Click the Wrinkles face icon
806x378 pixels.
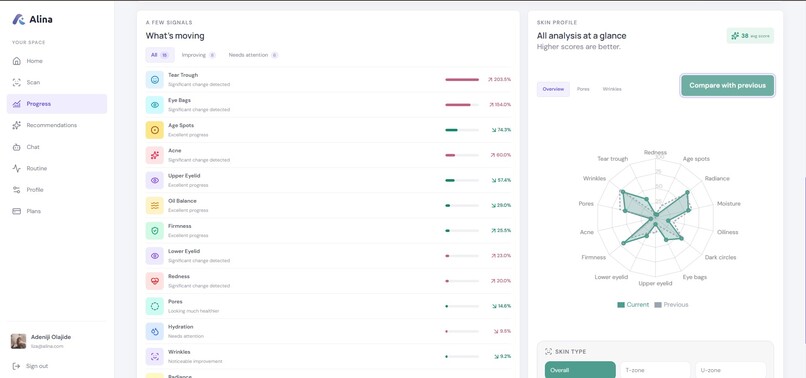pos(155,357)
